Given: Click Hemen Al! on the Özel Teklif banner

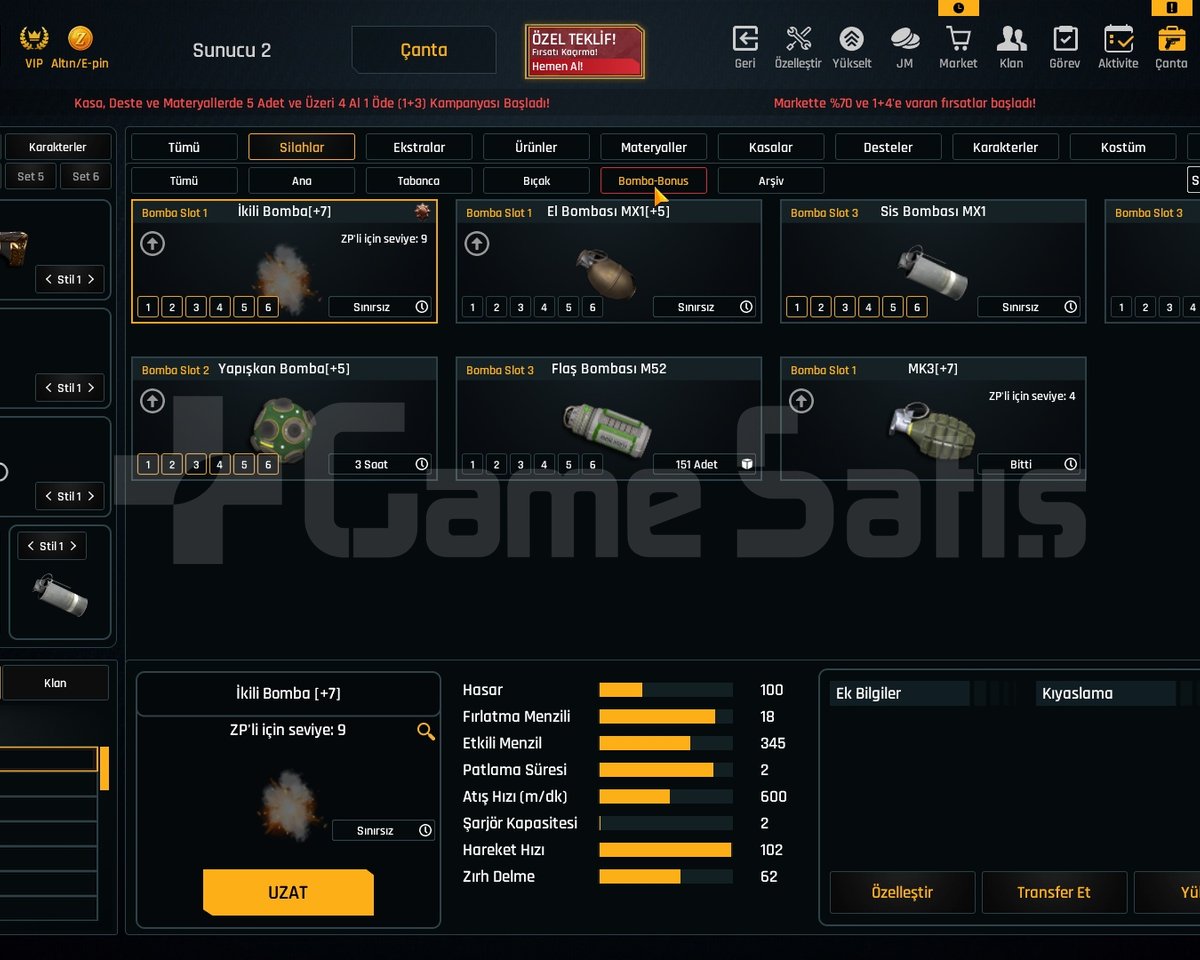Looking at the screenshot, I should tap(558, 66).
